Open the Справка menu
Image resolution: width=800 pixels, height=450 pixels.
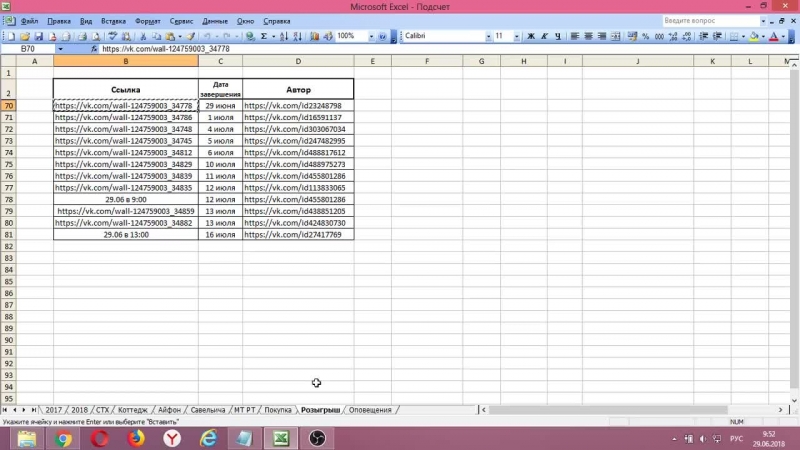(x=277, y=21)
